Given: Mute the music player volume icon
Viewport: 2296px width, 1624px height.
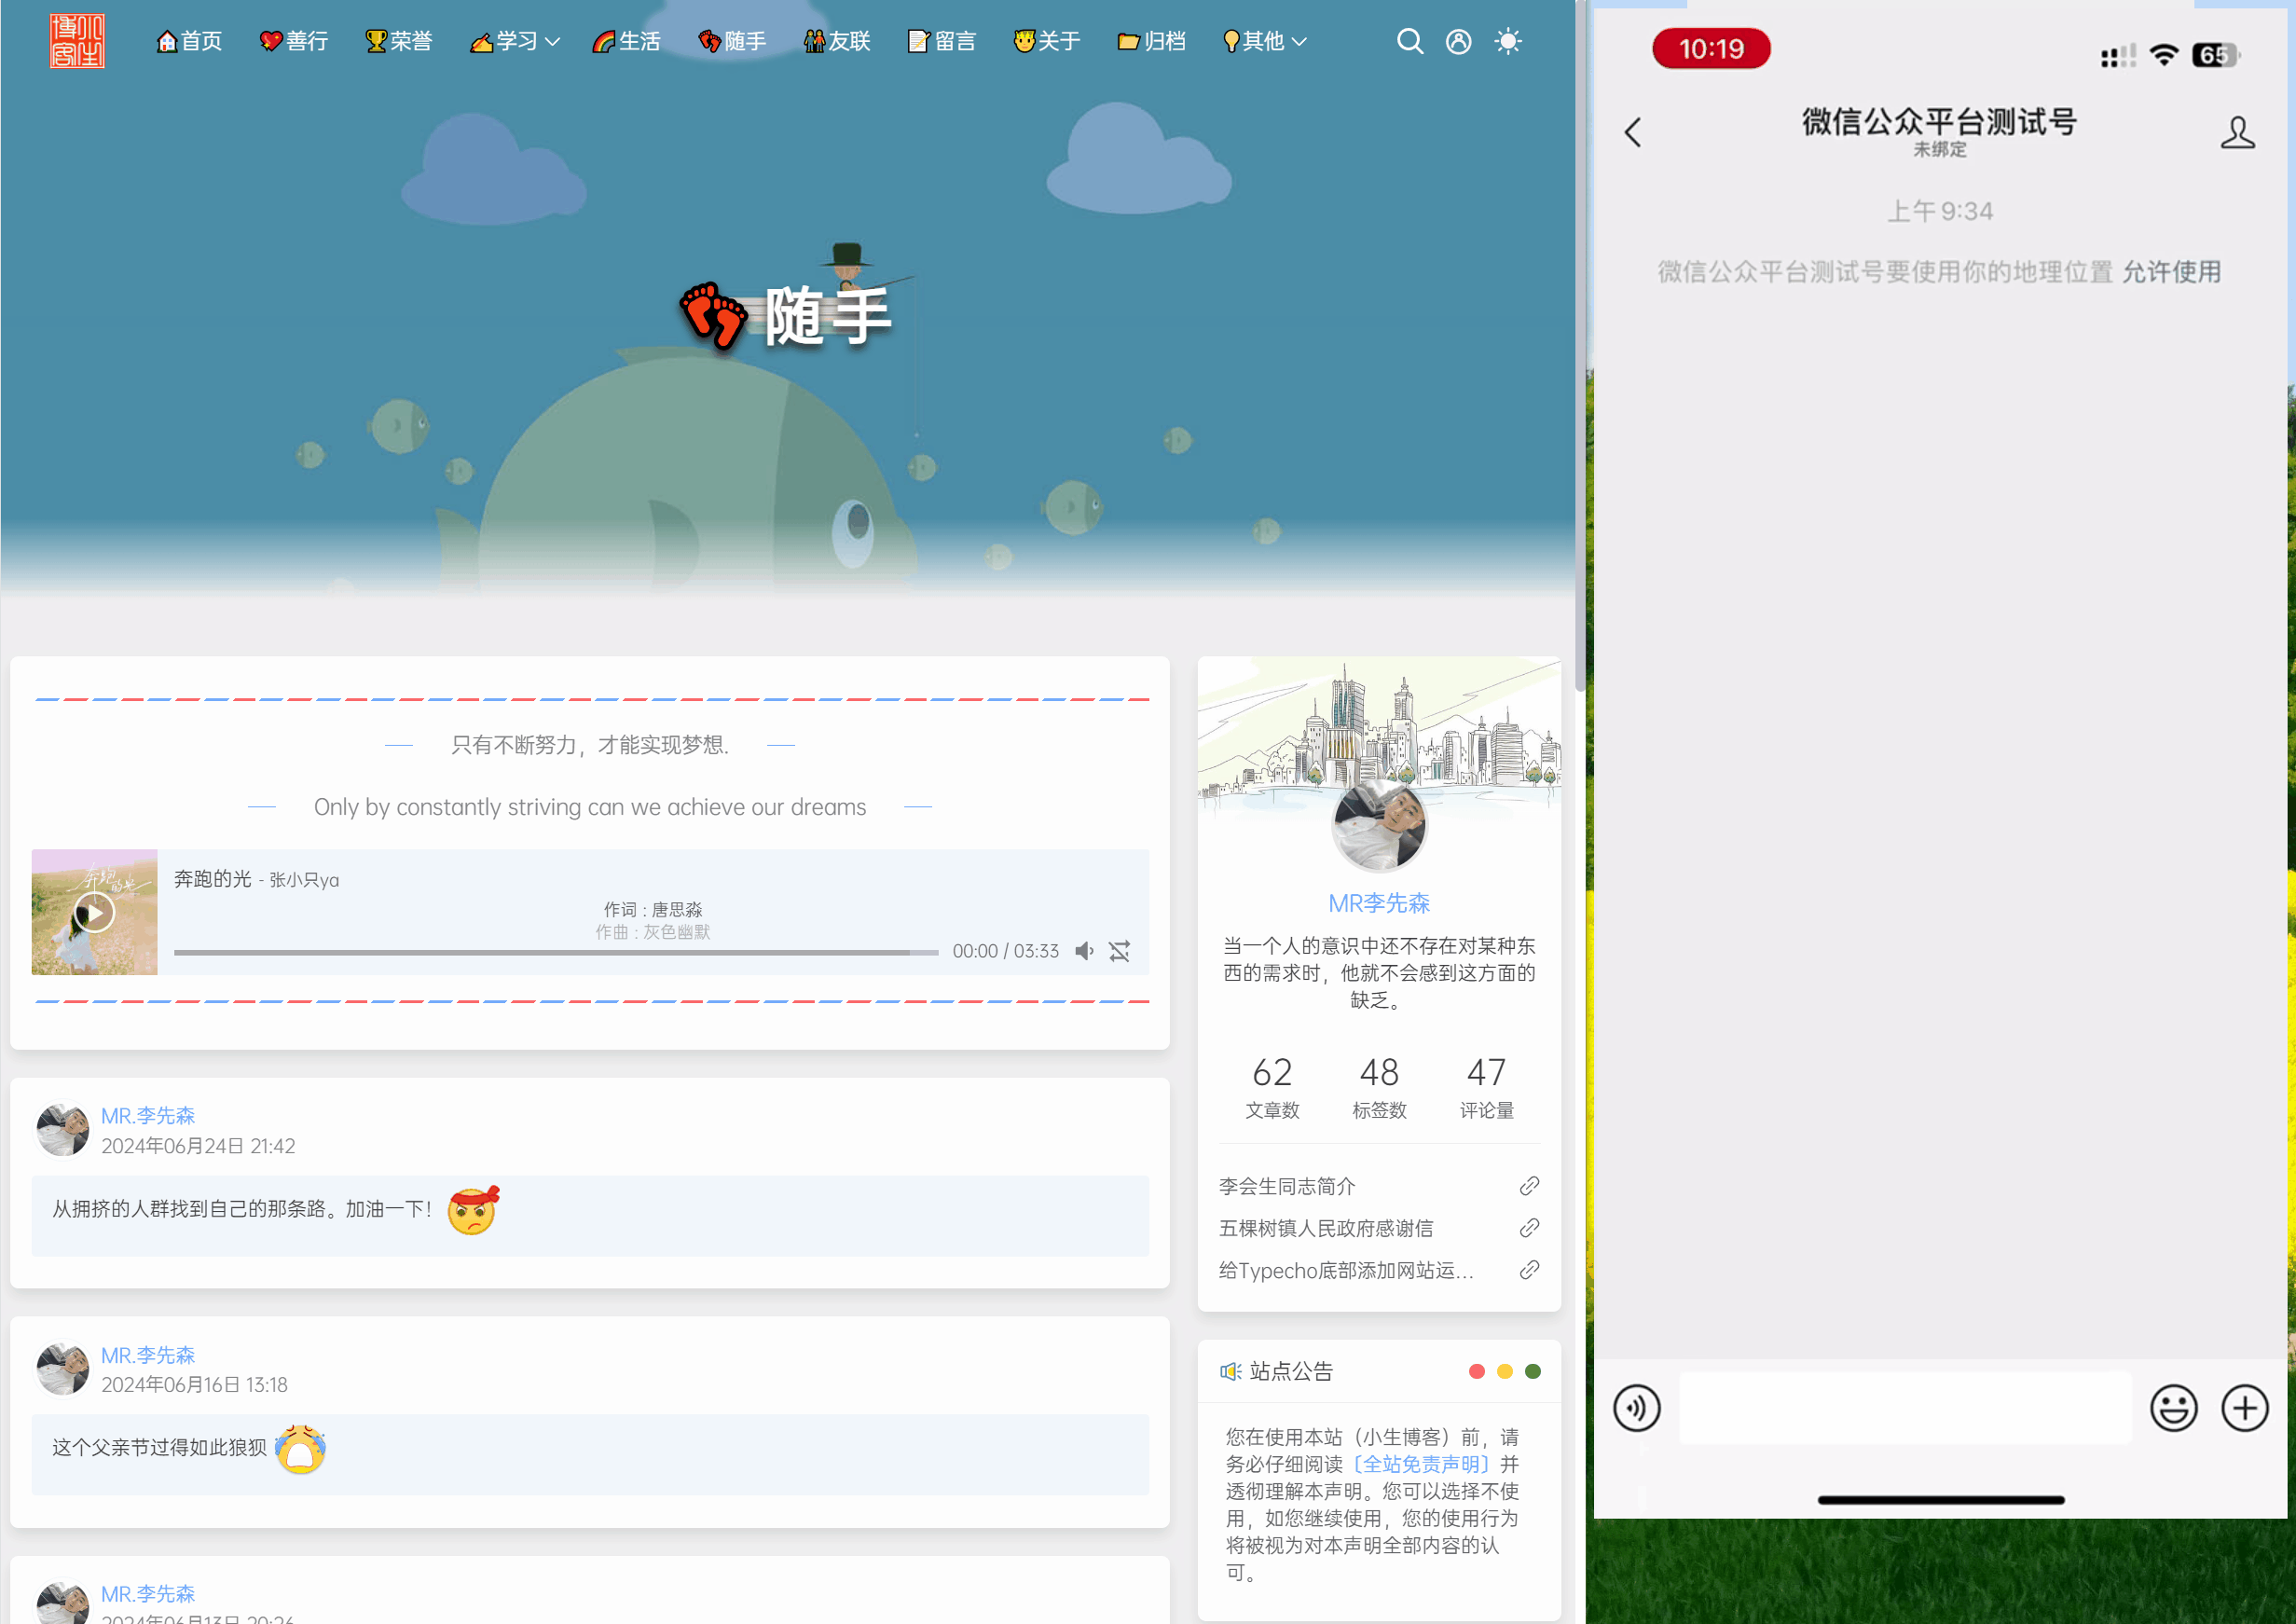Looking at the screenshot, I should point(1085,951).
